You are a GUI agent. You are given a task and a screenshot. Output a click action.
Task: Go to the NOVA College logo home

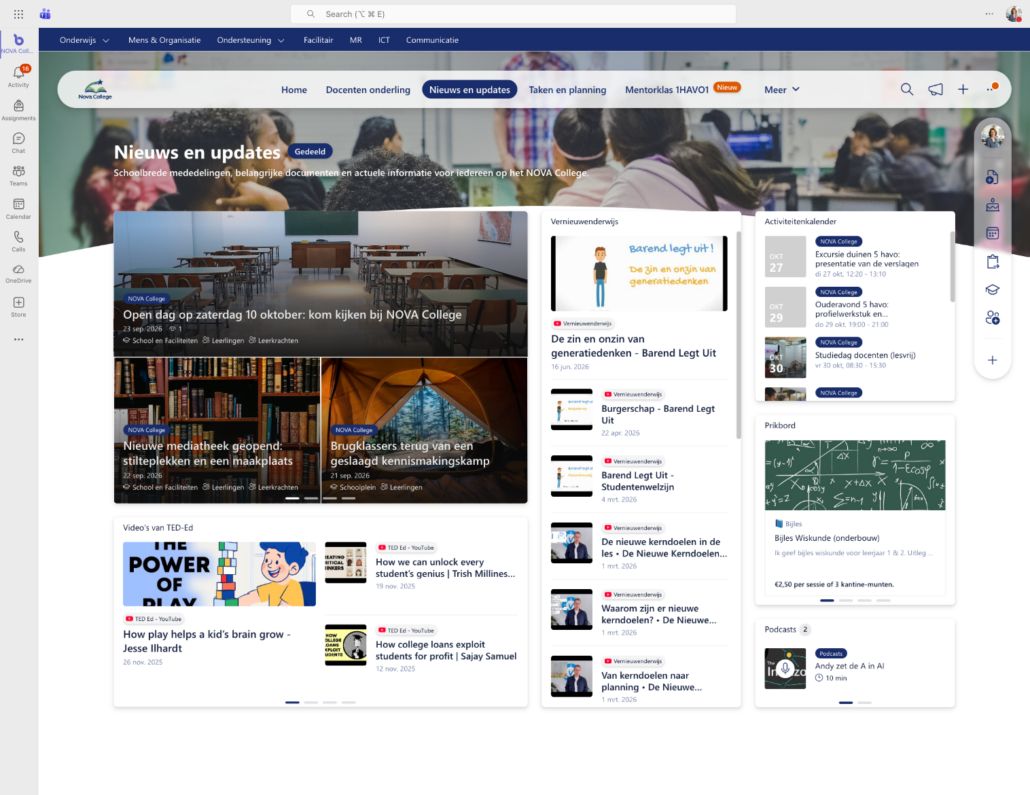pos(95,89)
